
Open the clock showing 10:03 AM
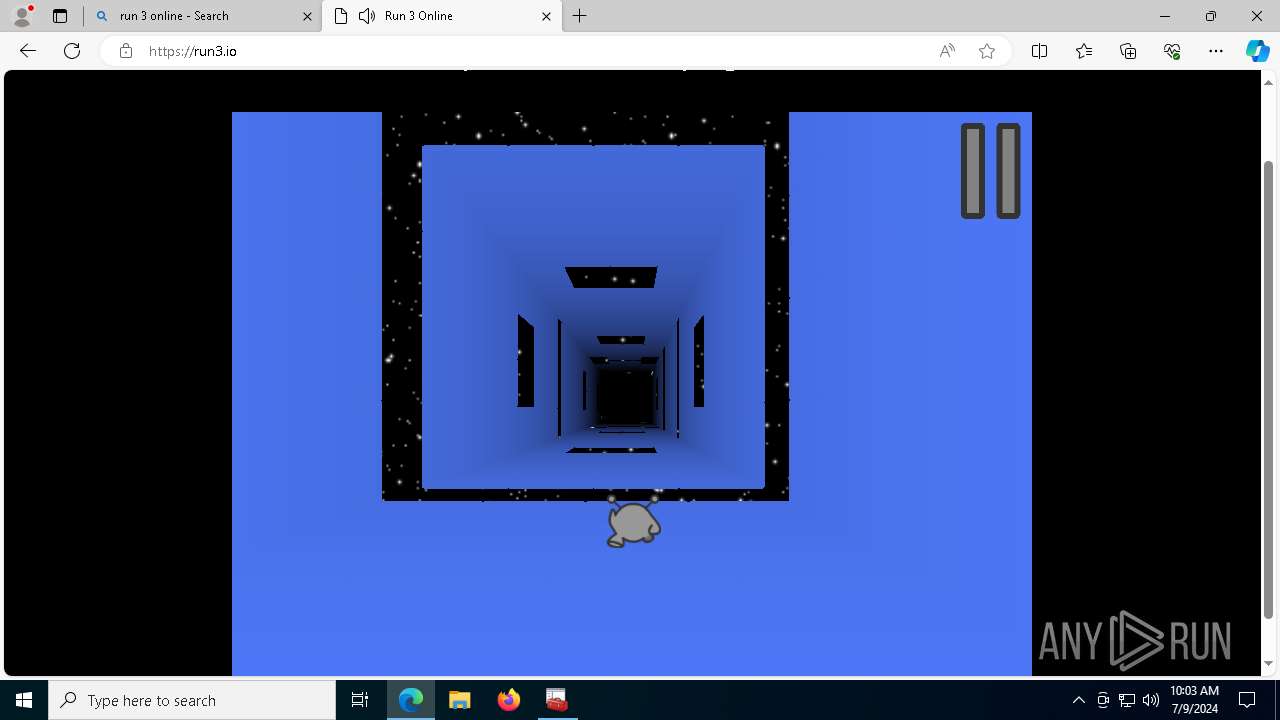[x=1194, y=700]
